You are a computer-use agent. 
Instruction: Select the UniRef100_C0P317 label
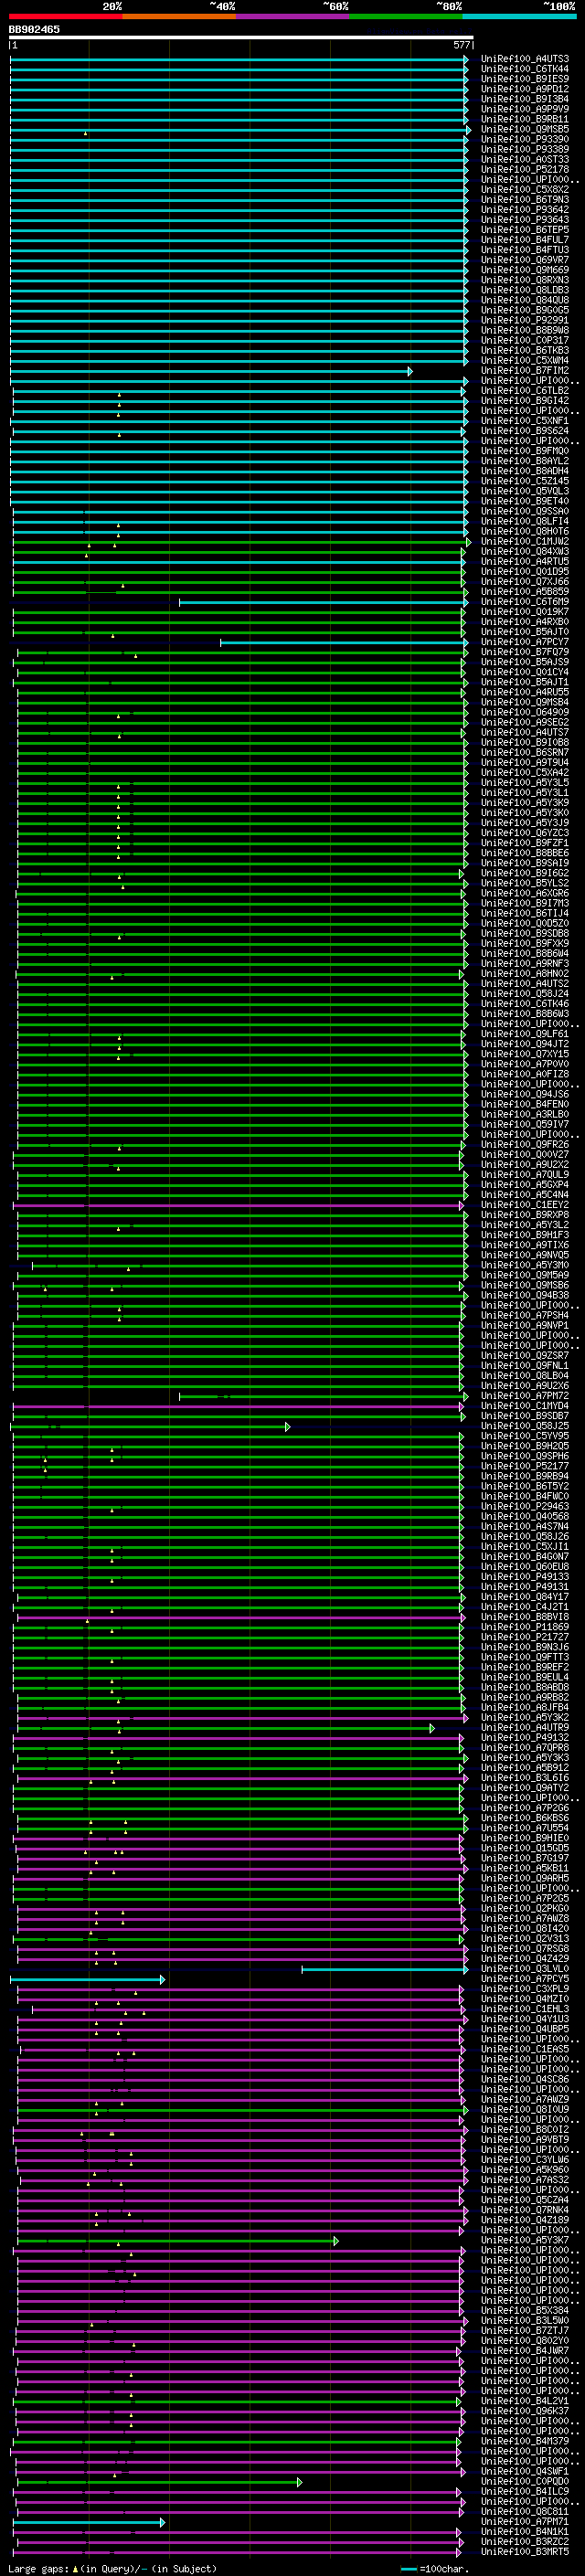pyautogui.click(x=524, y=340)
